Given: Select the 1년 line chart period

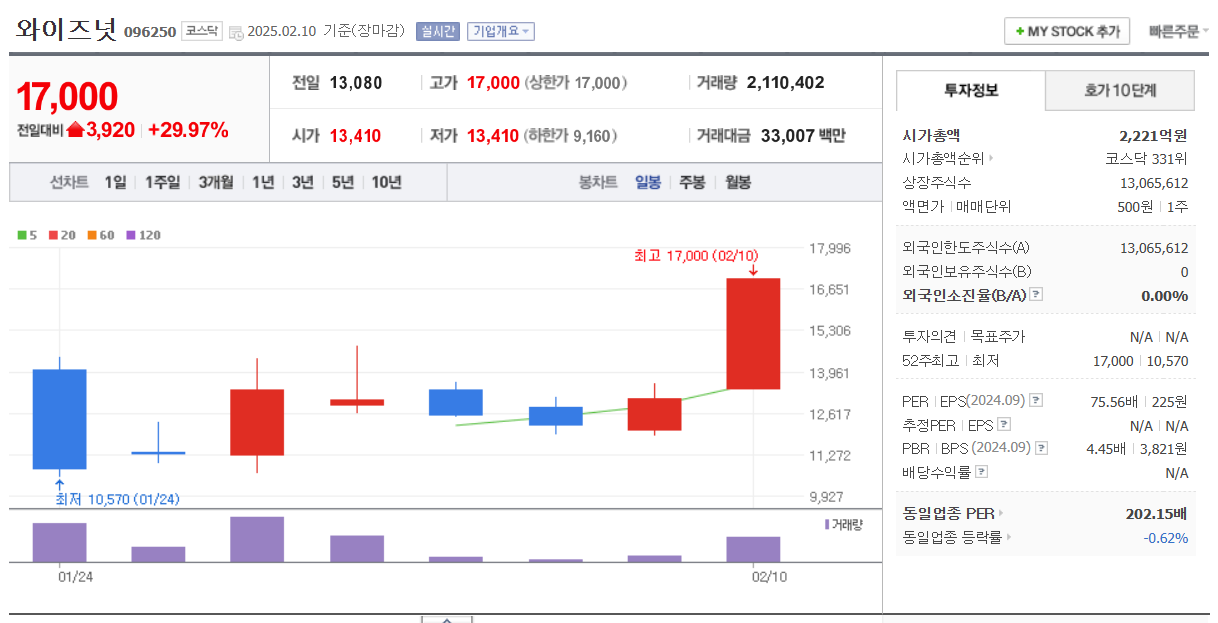Looking at the screenshot, I should 263,182.
